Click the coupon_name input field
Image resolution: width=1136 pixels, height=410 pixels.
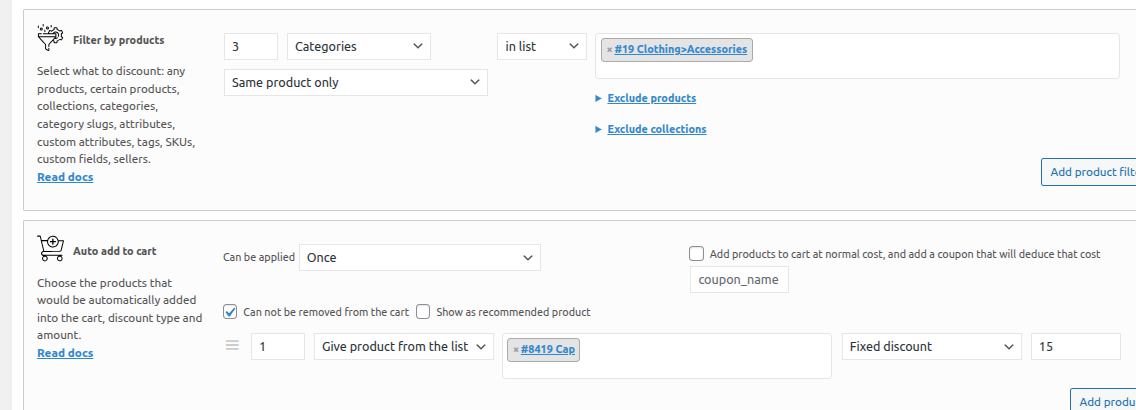click(739, 280)
